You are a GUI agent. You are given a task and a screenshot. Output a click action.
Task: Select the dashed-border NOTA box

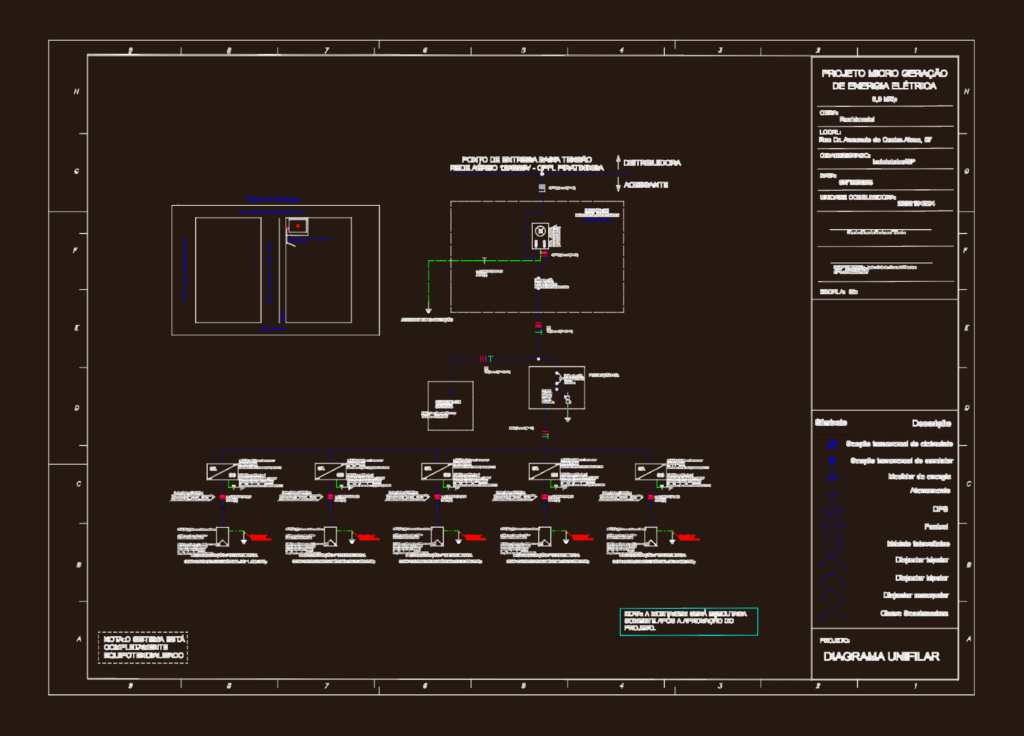point(143,647)
